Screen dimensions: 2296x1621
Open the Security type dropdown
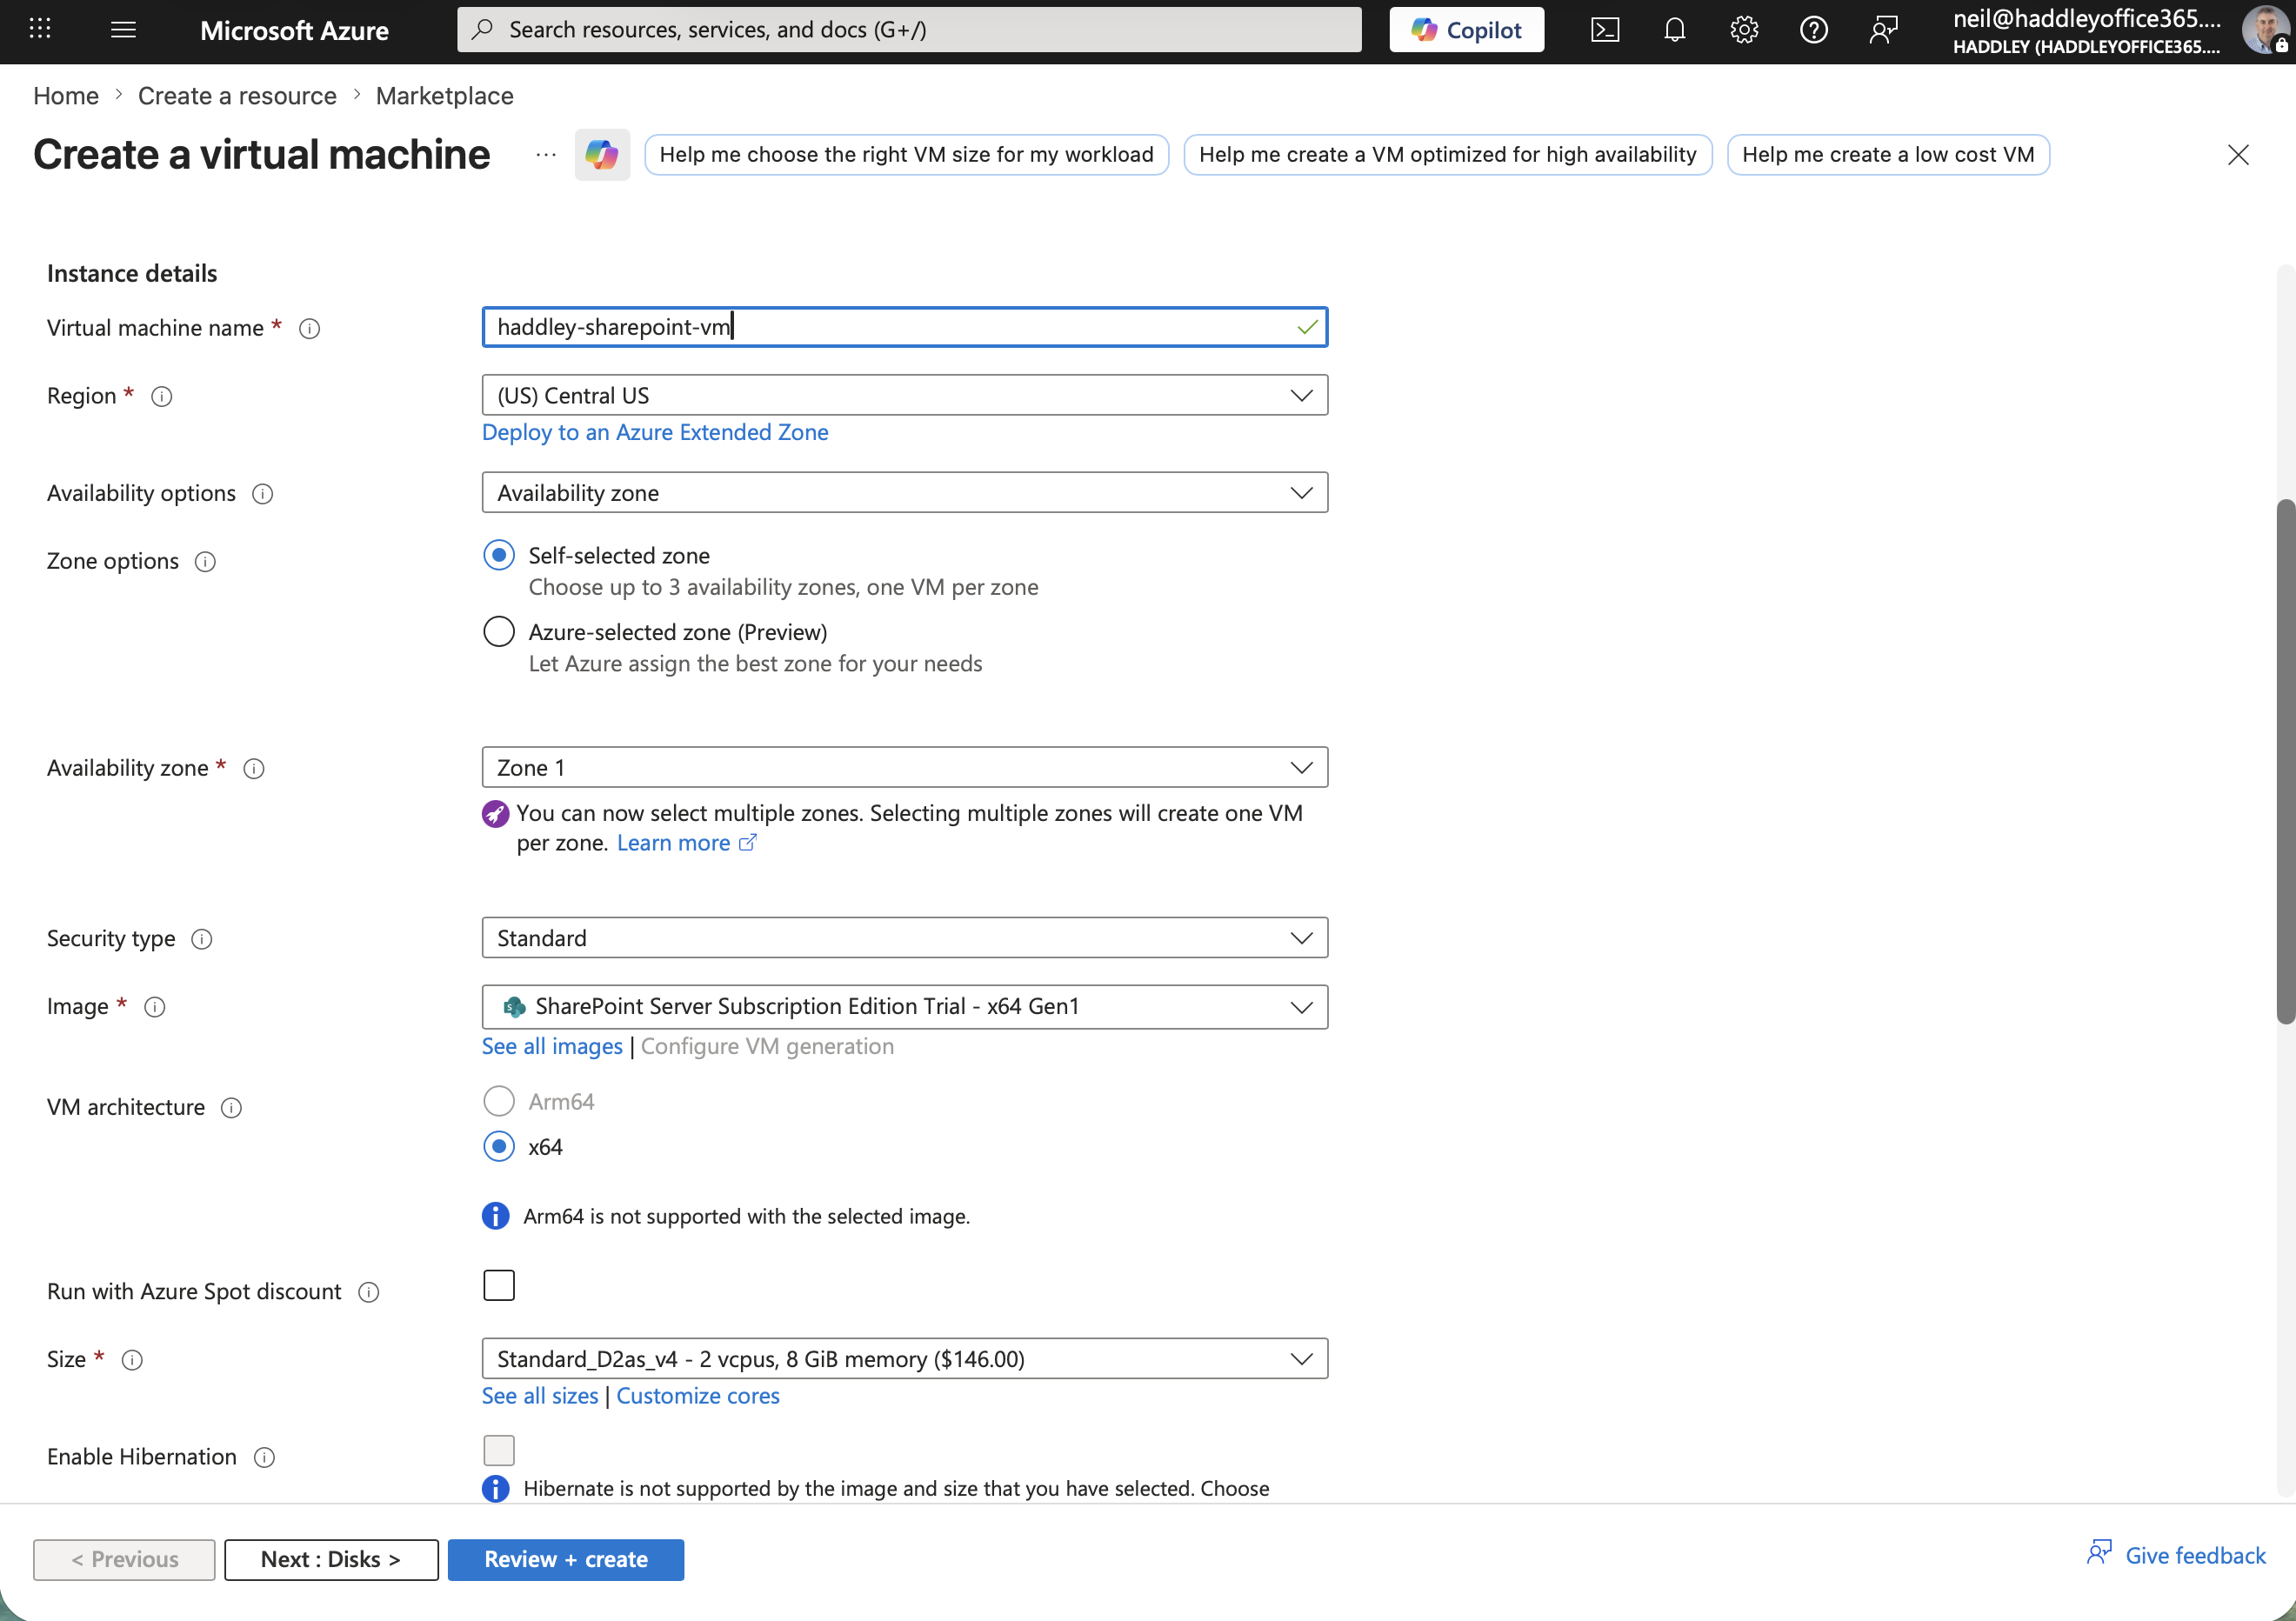[x=905, y=938]
